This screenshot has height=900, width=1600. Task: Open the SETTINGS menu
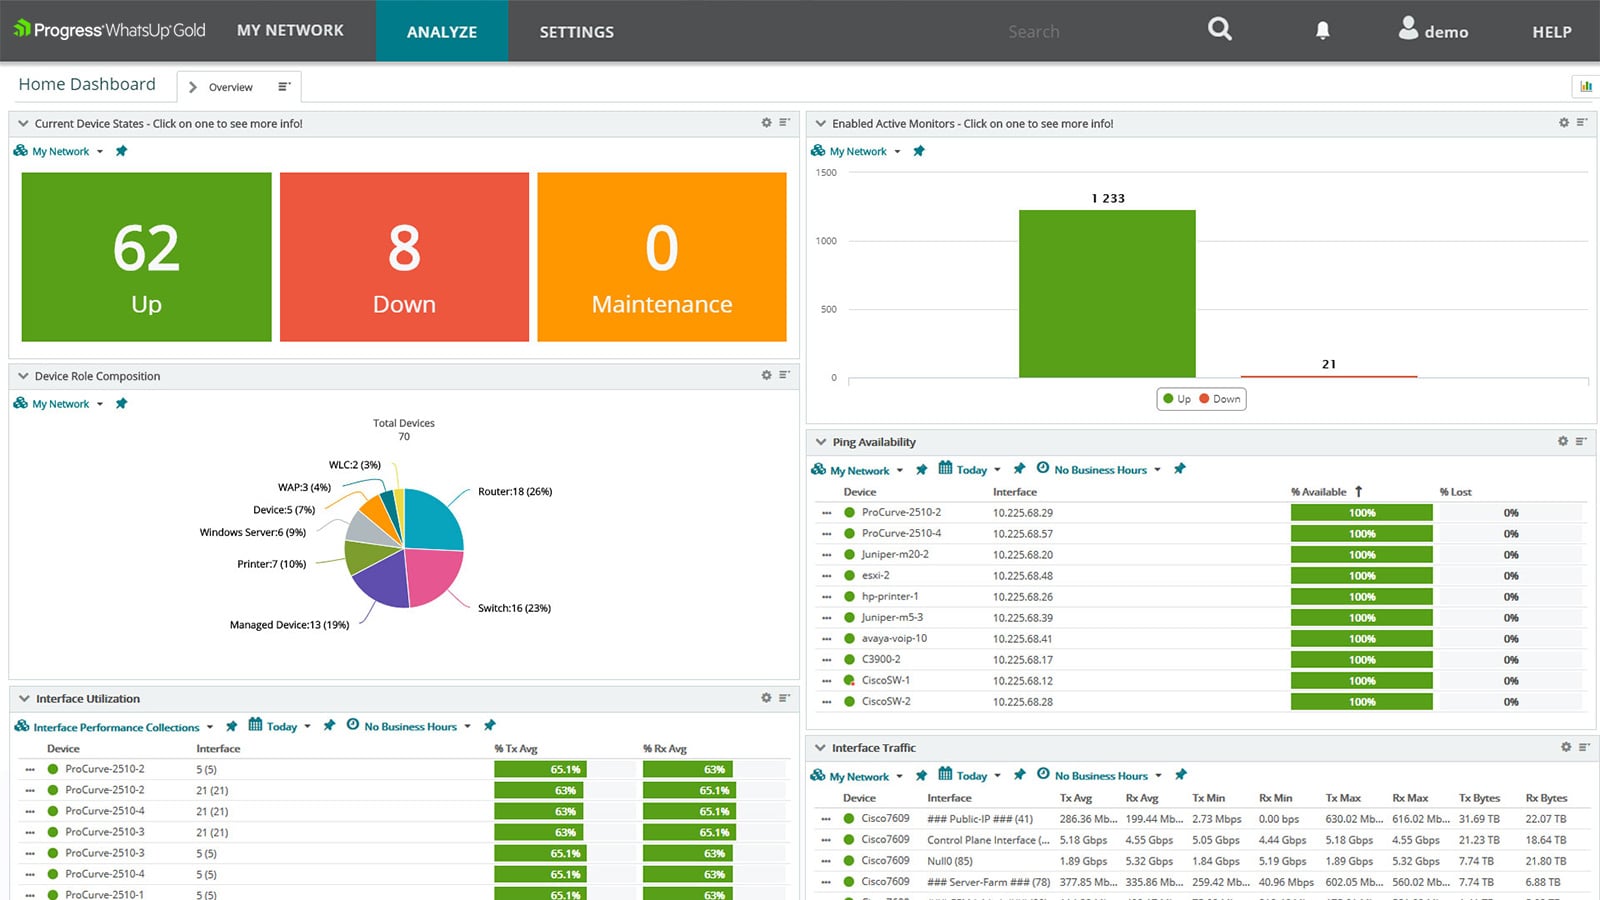coord(576,31)
